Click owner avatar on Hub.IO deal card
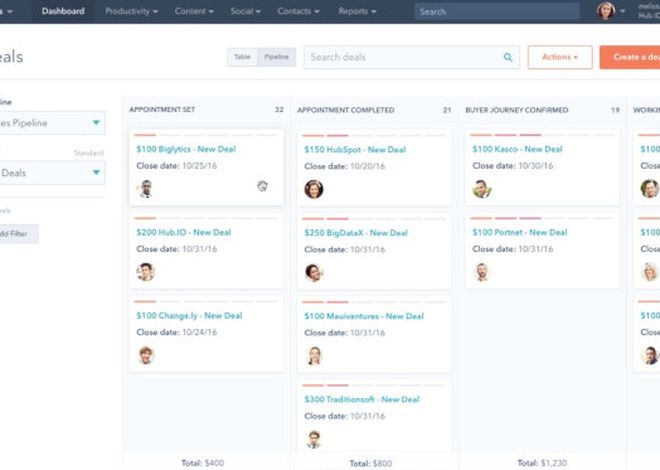The width and height of the screenshot is (660, 470). [146, 272]
